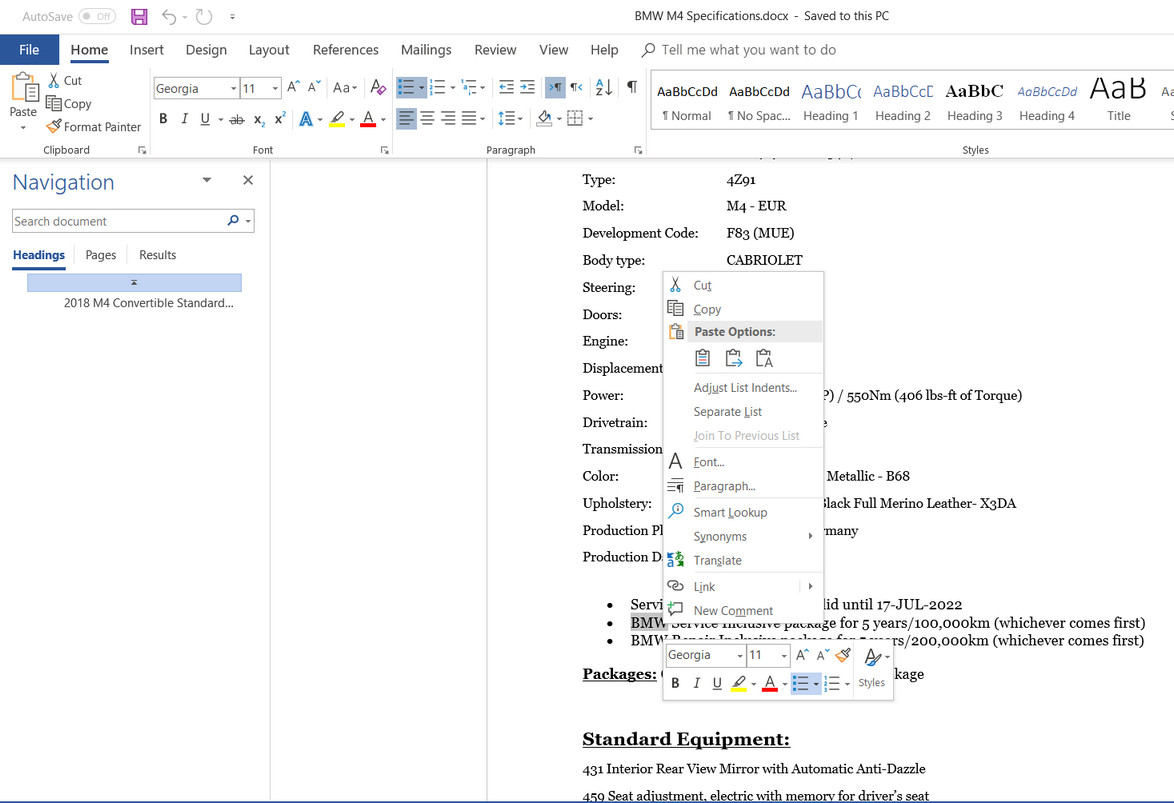Toggle Italic in mini toolbar
This screenshot has height=803, width=1174.
coord(696,682)
